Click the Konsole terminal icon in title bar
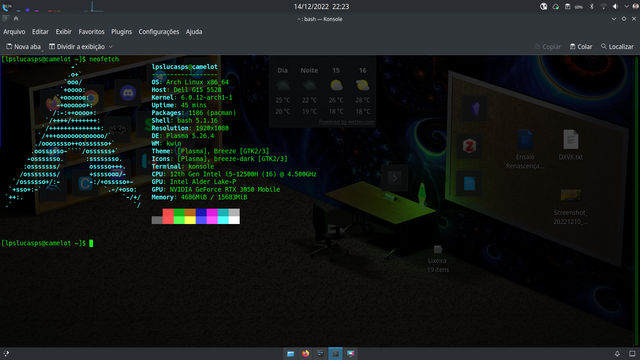This screenshot has width=640, height=360. (x=5, y=18)
